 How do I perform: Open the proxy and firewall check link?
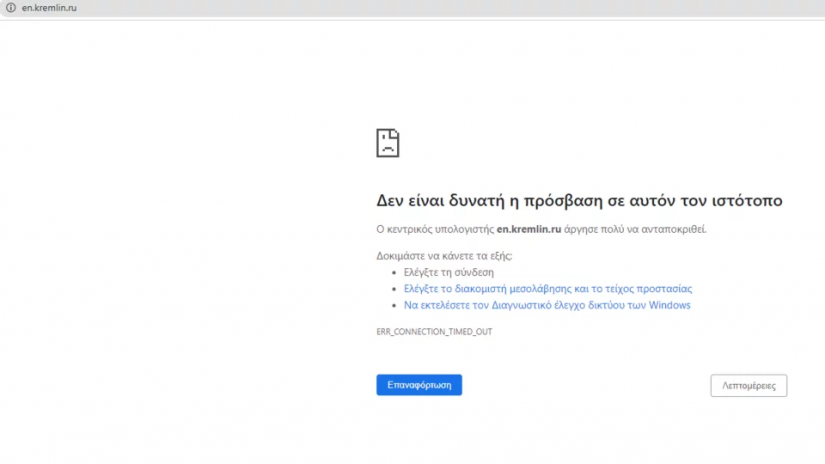click(x=547, y=289)
